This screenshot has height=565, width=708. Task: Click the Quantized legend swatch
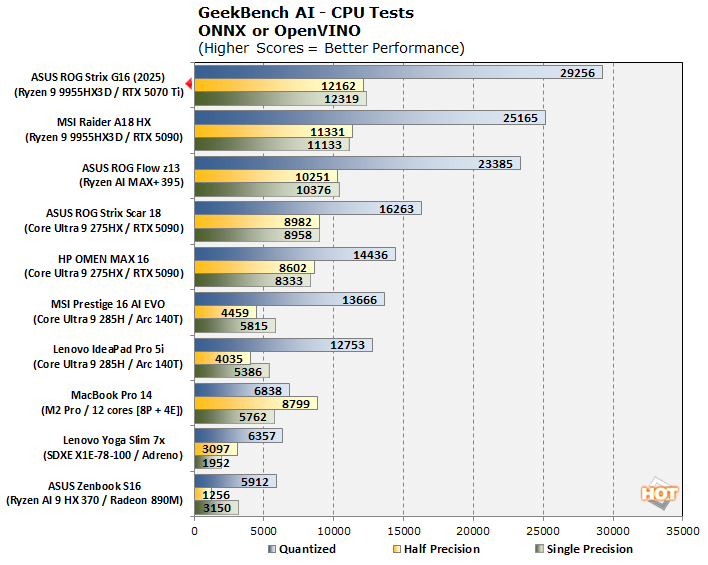pos(271,549)
